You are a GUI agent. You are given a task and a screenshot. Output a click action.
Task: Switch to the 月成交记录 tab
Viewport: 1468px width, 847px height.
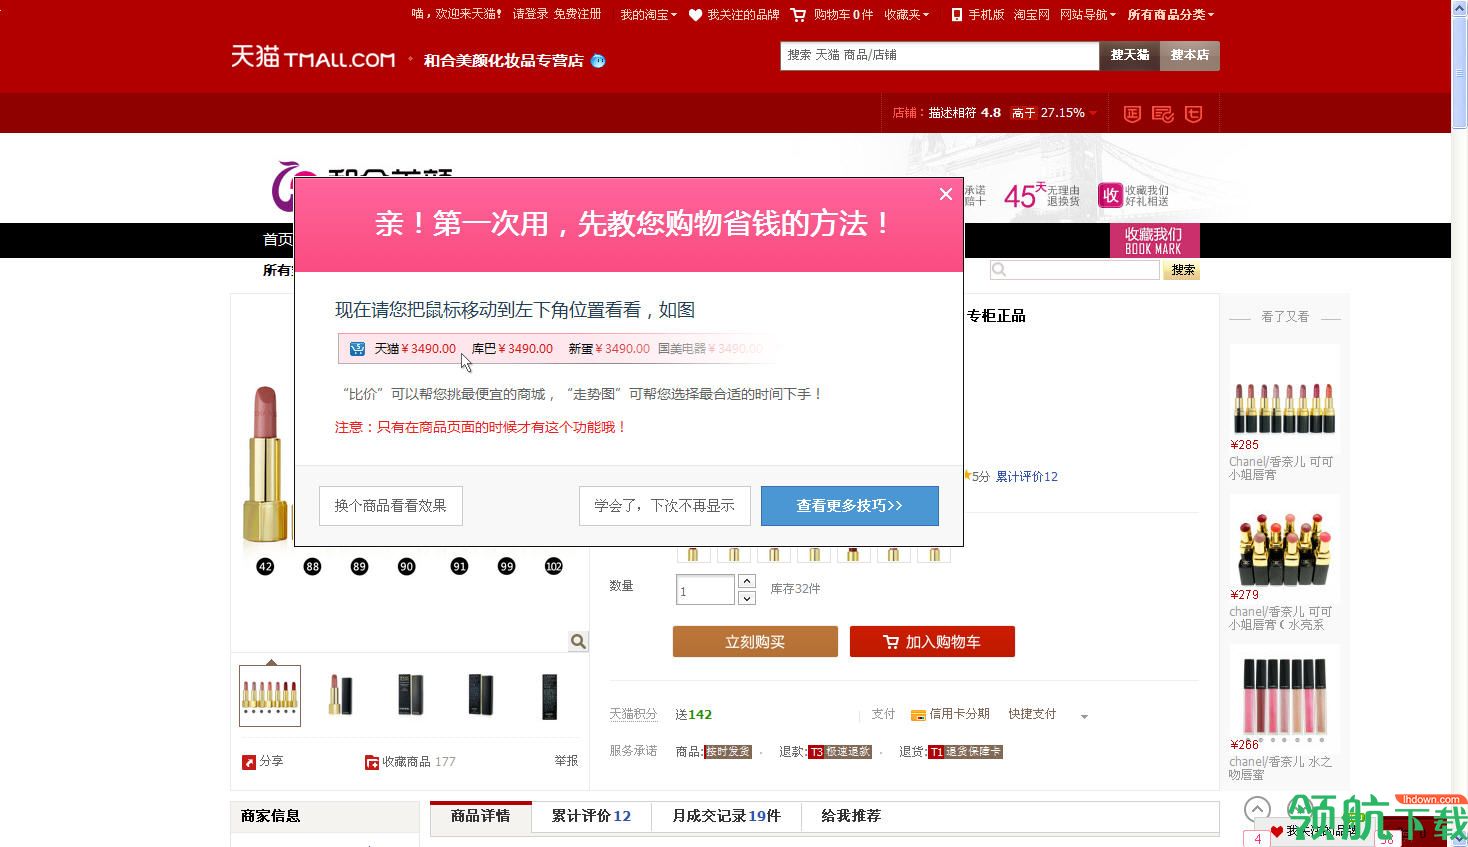pos(725,816)
